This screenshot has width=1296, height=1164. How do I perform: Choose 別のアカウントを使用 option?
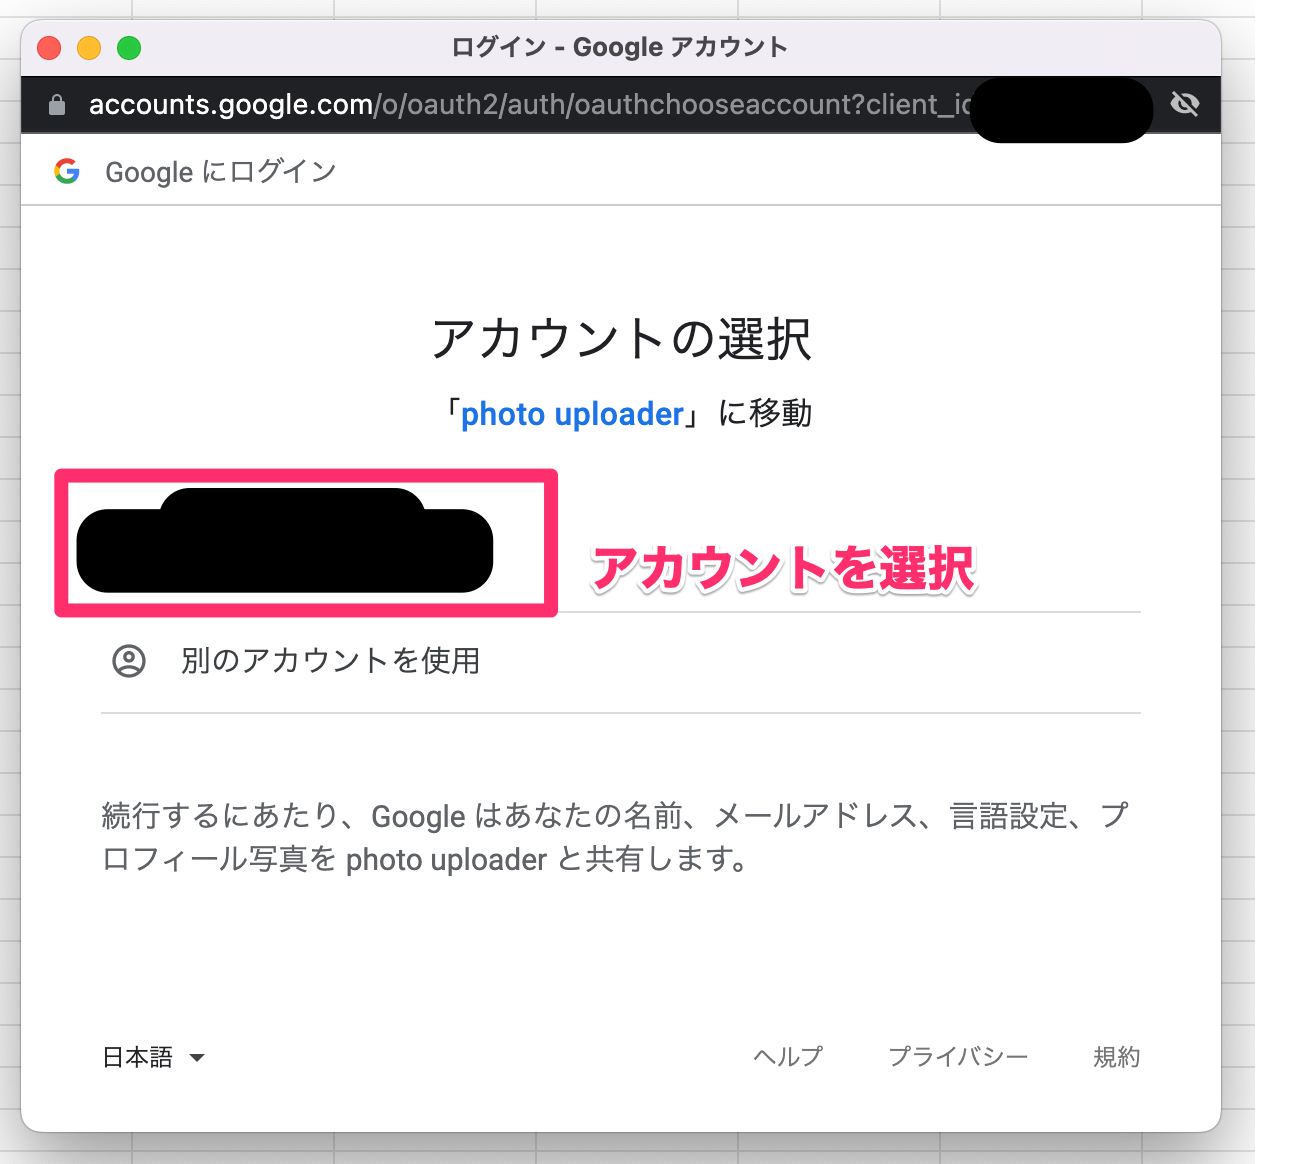click(x=330, y=661)
